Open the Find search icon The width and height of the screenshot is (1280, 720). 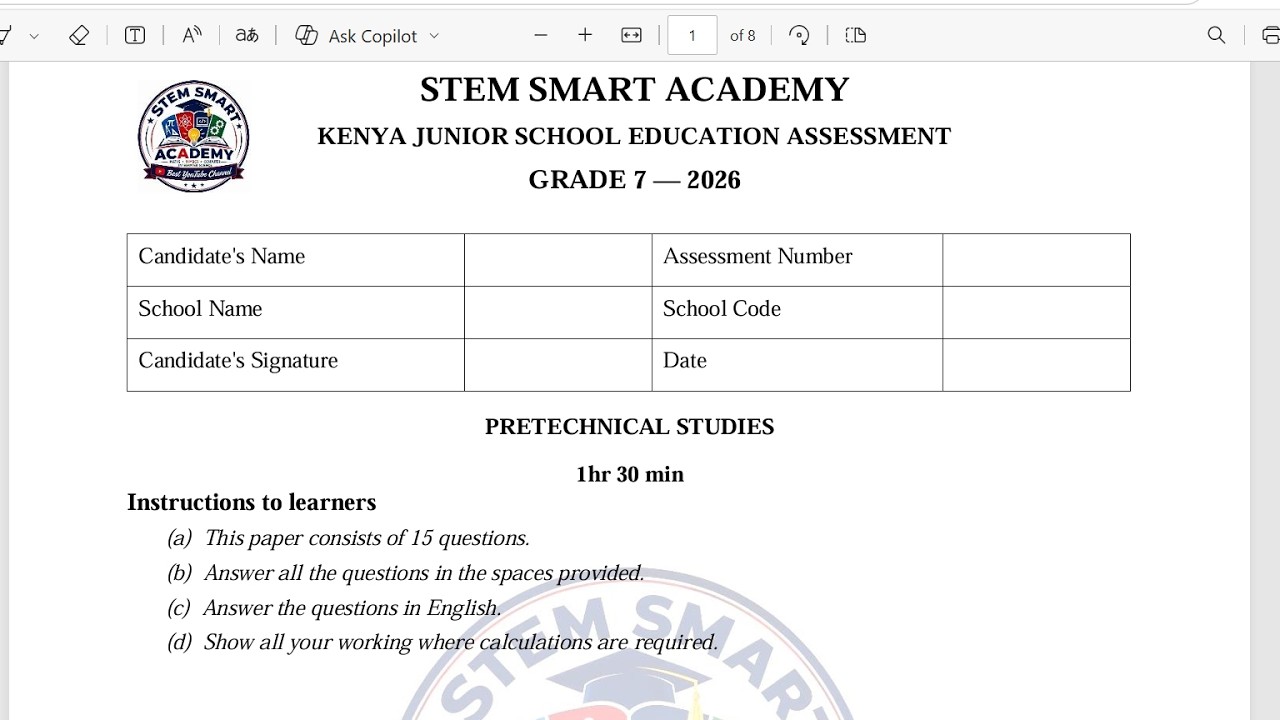(1216, 35)
